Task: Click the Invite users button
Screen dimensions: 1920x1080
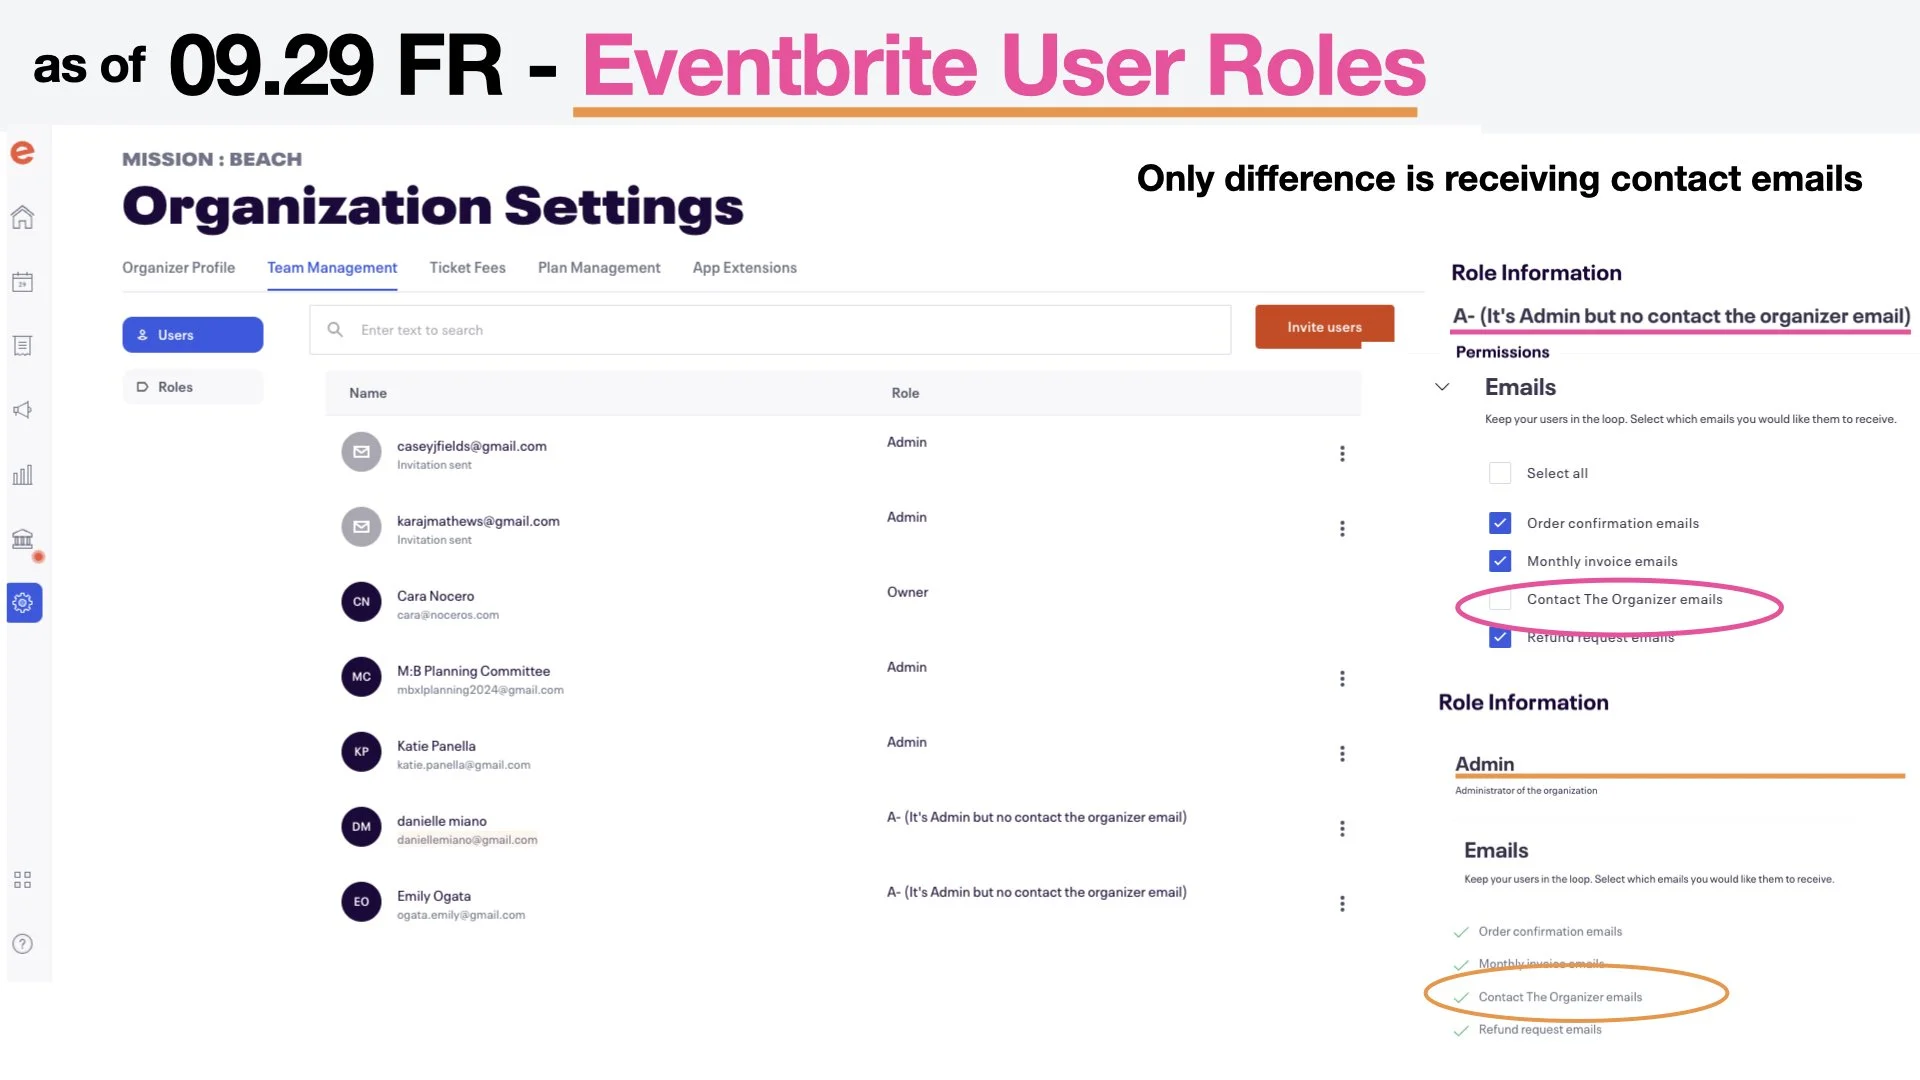Action: [1324, 327]
